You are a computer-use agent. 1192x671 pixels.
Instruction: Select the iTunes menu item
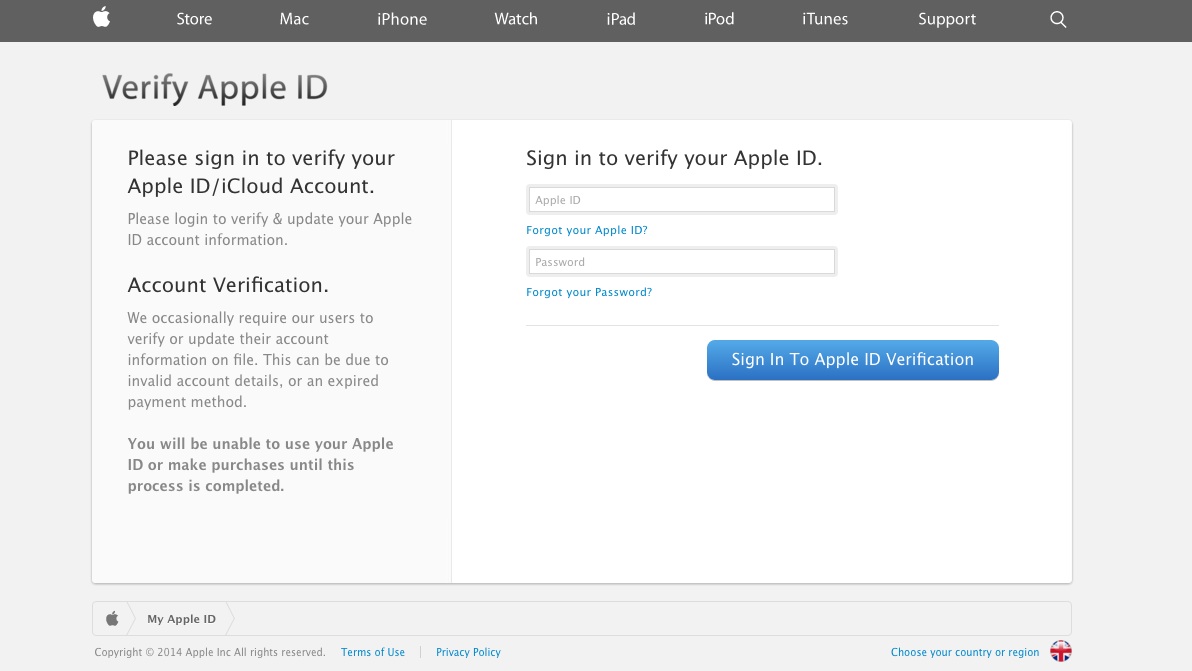pyautogui.click(x=825, y=19)
